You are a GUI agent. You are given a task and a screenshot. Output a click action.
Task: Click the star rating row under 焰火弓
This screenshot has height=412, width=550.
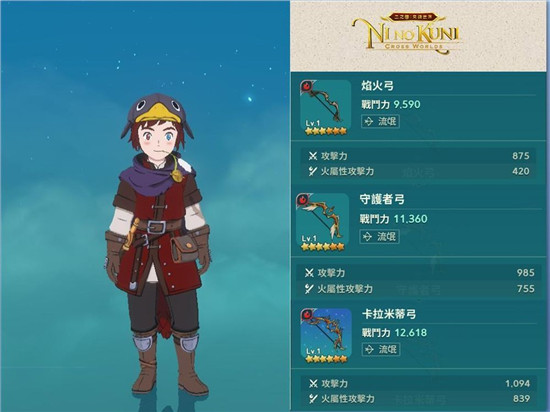click(x=326, y=131)
